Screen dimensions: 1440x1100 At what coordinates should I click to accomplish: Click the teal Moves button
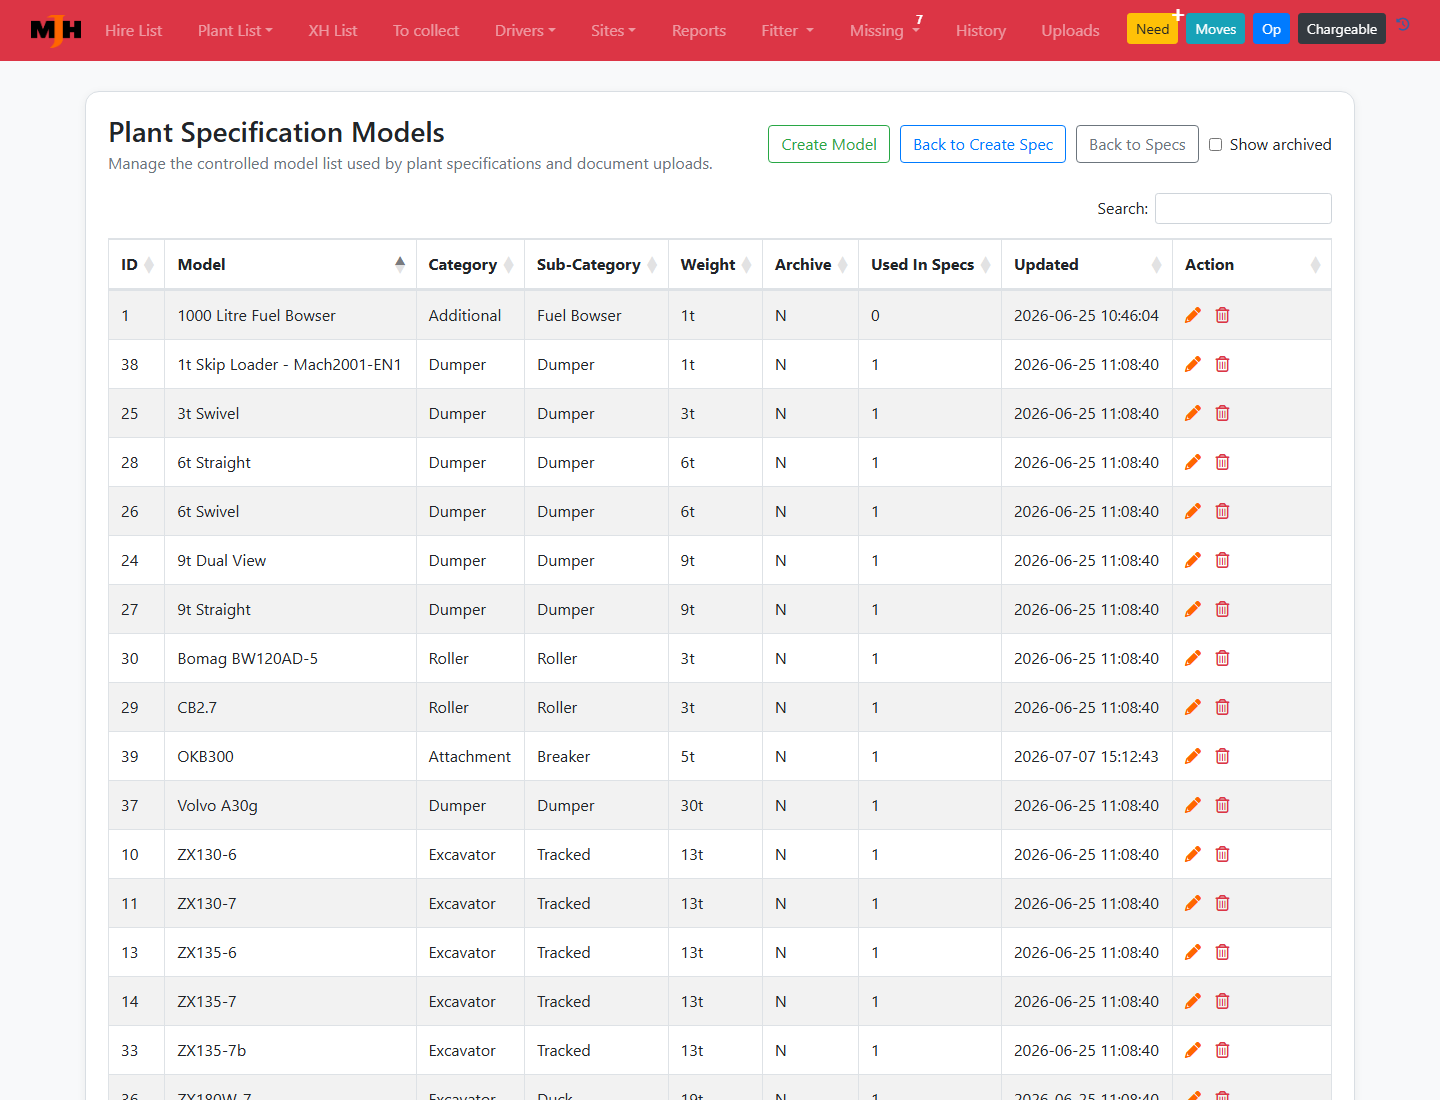coord(1215,29)
